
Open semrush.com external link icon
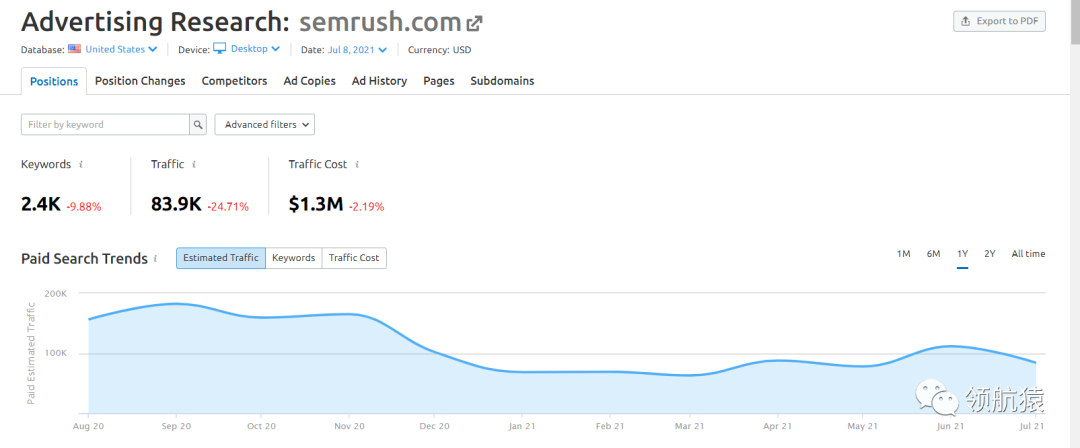tap(474, 23)
